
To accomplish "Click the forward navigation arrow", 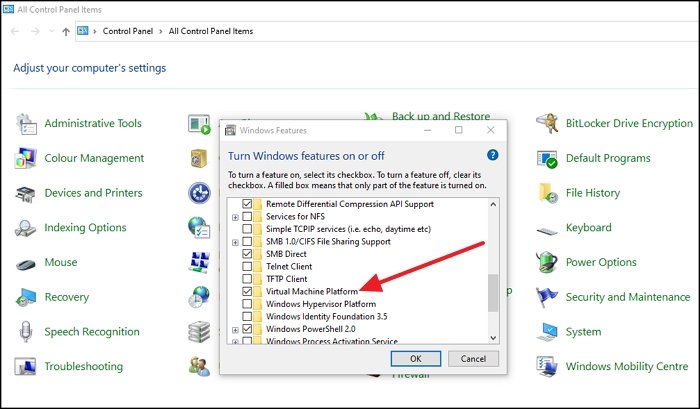I will point(35,31).
